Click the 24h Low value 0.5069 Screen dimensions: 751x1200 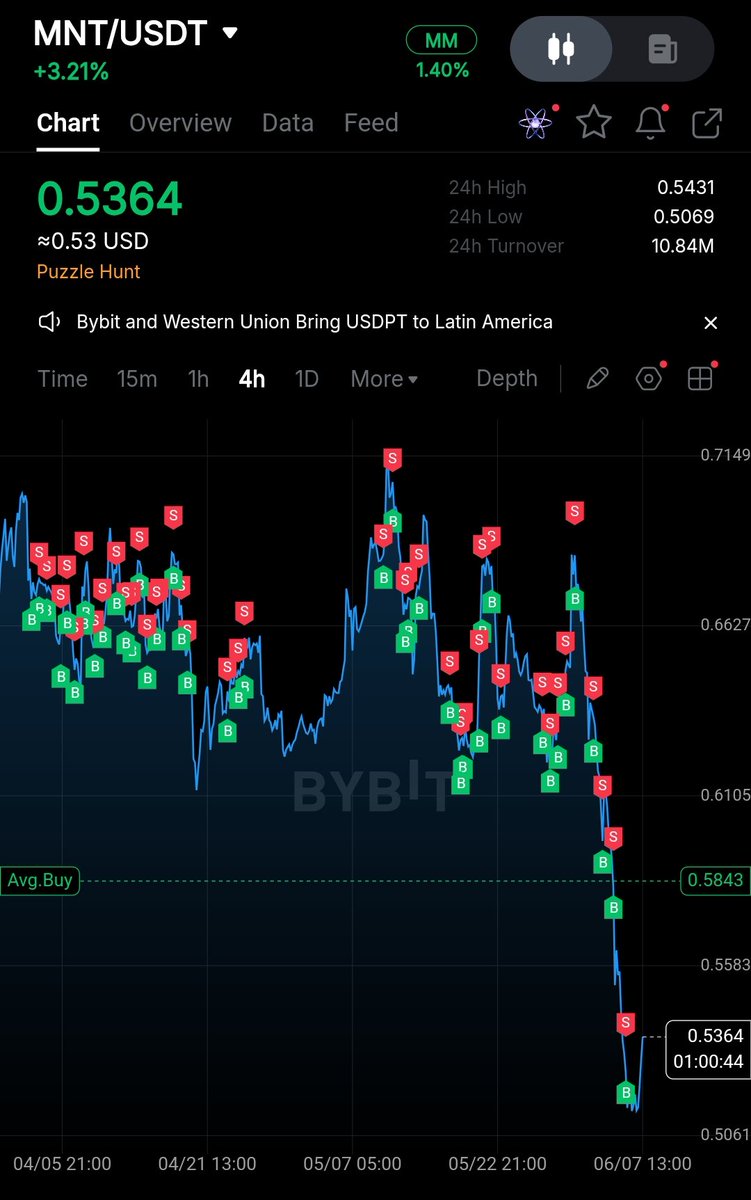(x=685, y=217)
